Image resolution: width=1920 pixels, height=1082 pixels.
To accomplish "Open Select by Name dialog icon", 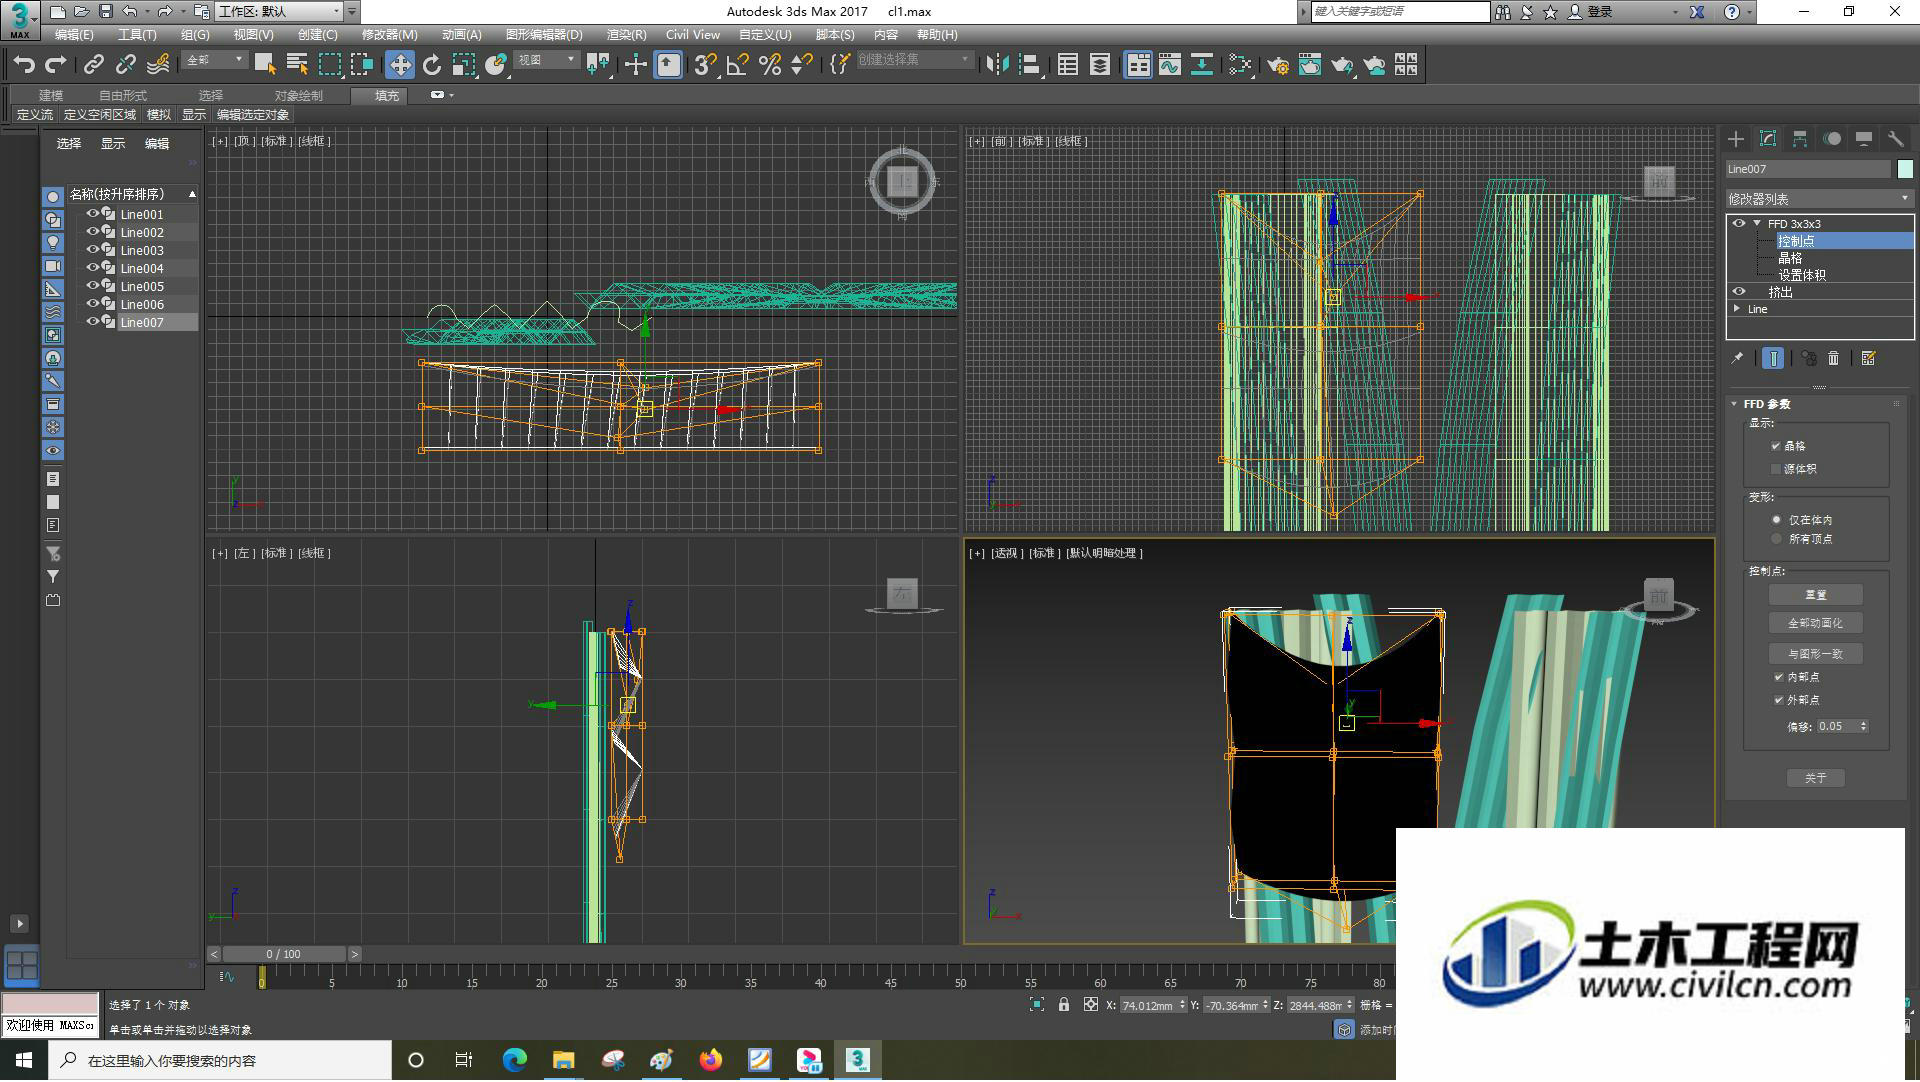I will point(297,65).
